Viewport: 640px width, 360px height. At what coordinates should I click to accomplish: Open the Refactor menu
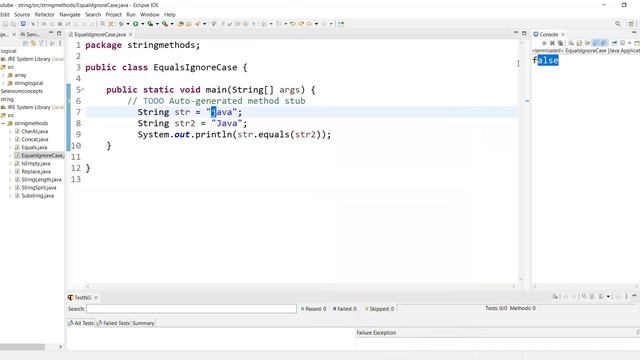click(44, 14)
